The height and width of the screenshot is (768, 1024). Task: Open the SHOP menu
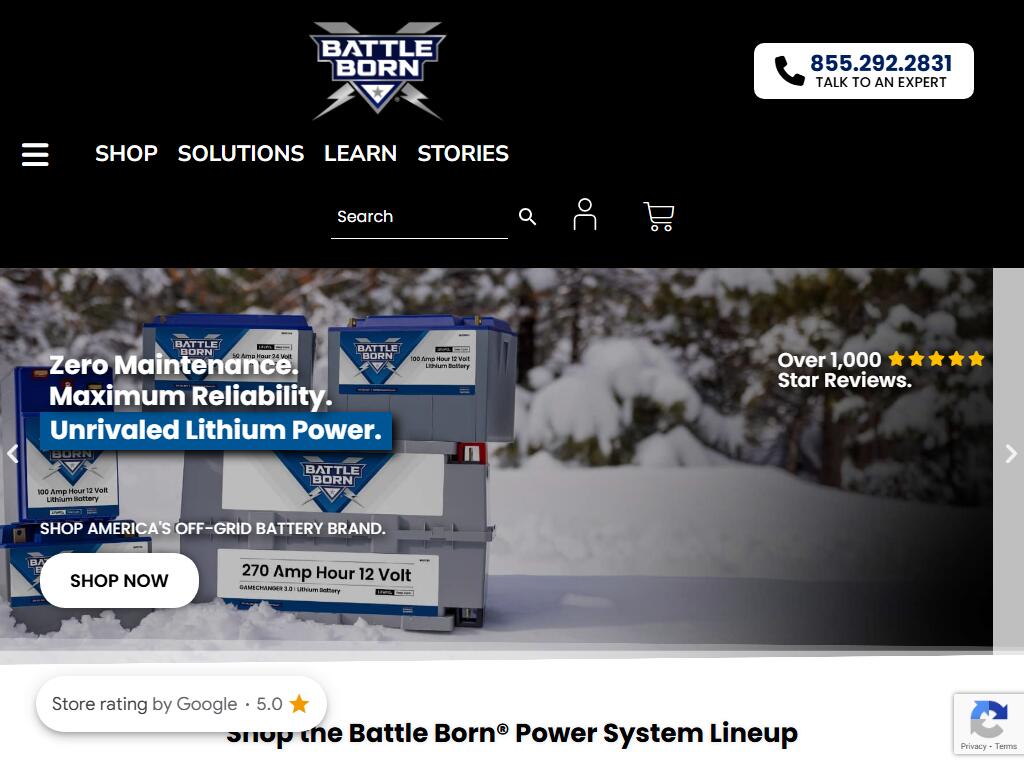tap(126, 153)
